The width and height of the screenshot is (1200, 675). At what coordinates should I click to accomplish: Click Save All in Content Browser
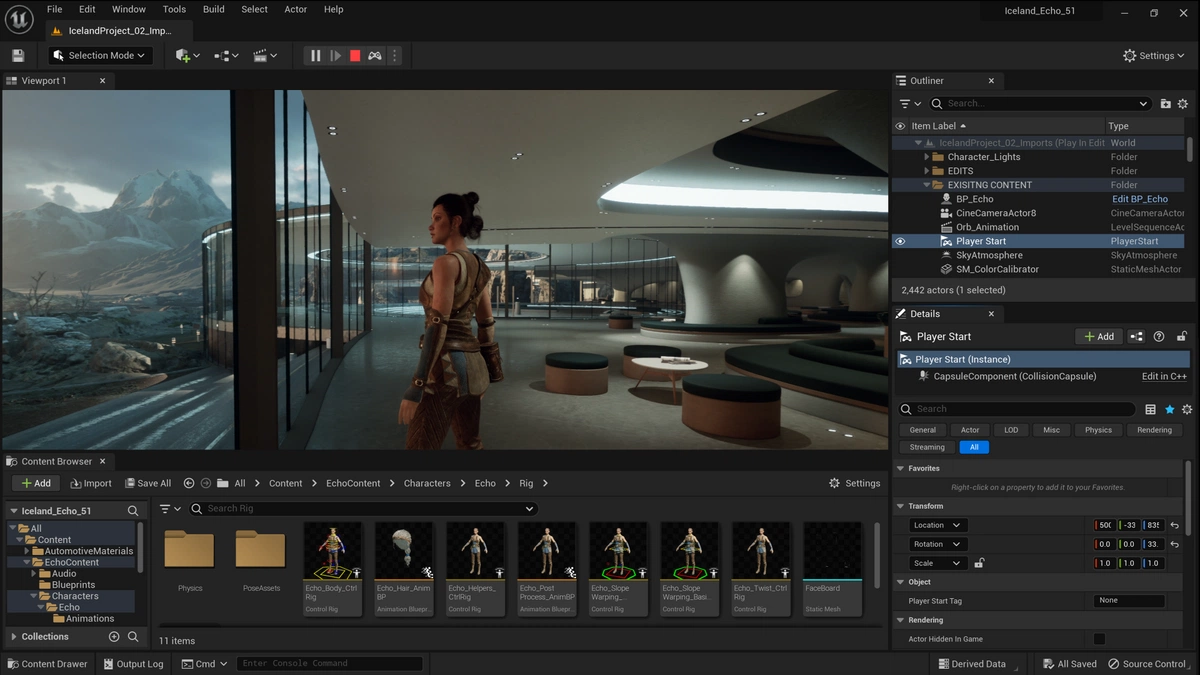pyautogui.click(x=146, y=483)
